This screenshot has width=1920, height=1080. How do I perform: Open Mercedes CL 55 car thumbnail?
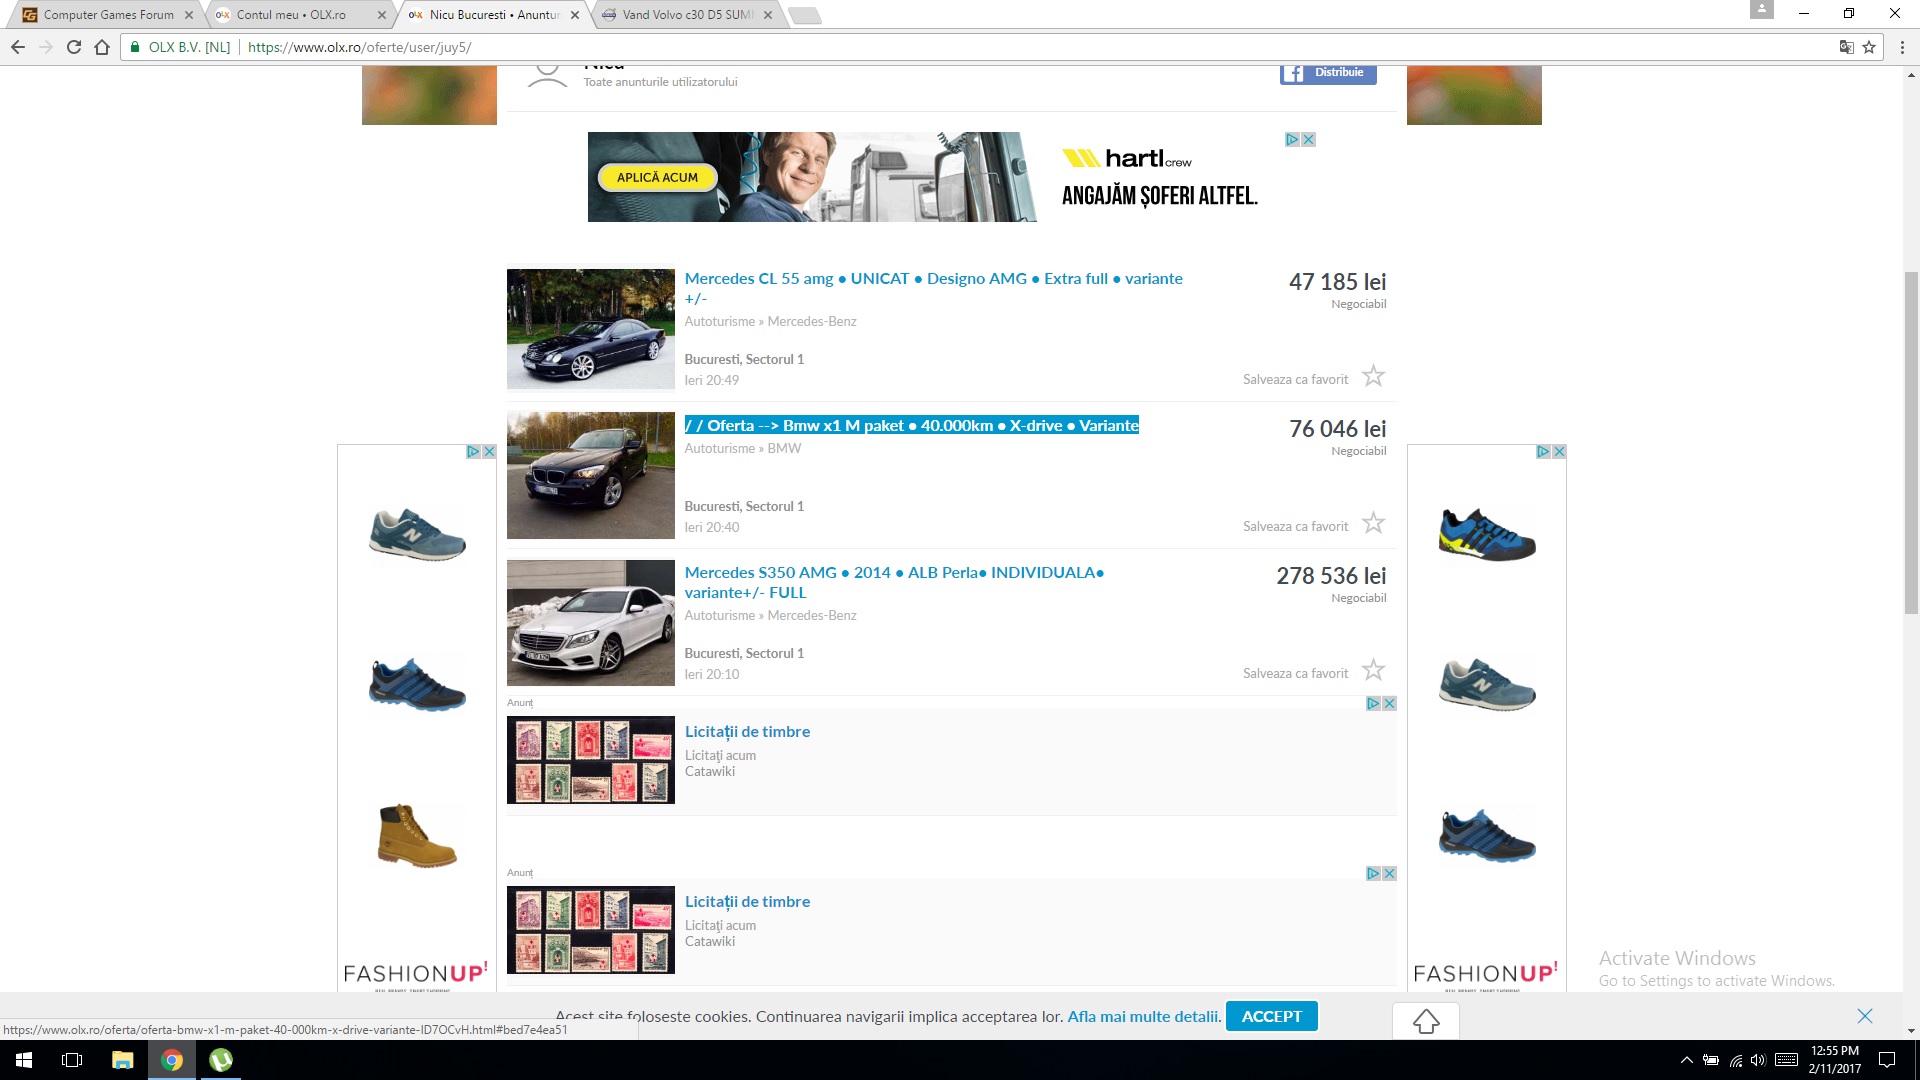(x=591, y=329)
